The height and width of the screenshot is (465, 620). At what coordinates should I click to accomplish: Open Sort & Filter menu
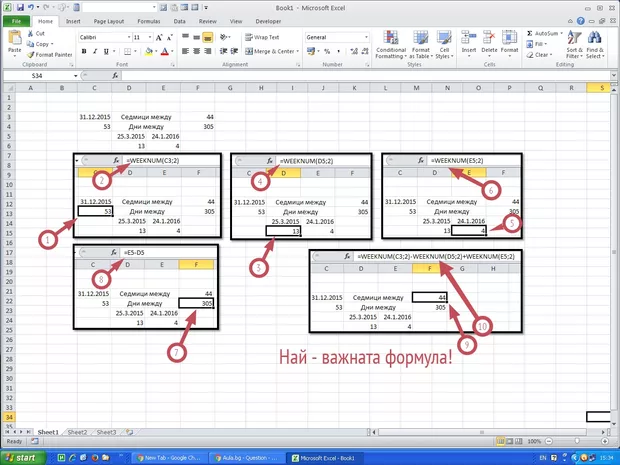(574, 45)
